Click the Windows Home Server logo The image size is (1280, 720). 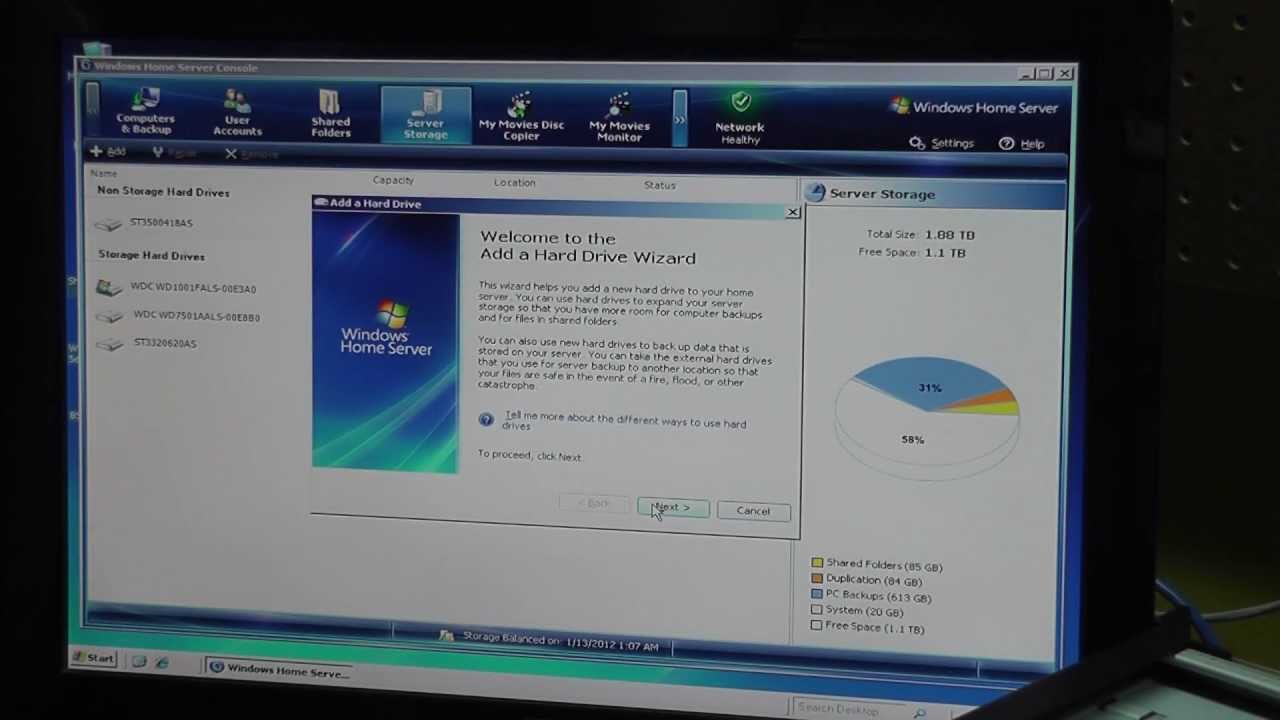point(974,107)
